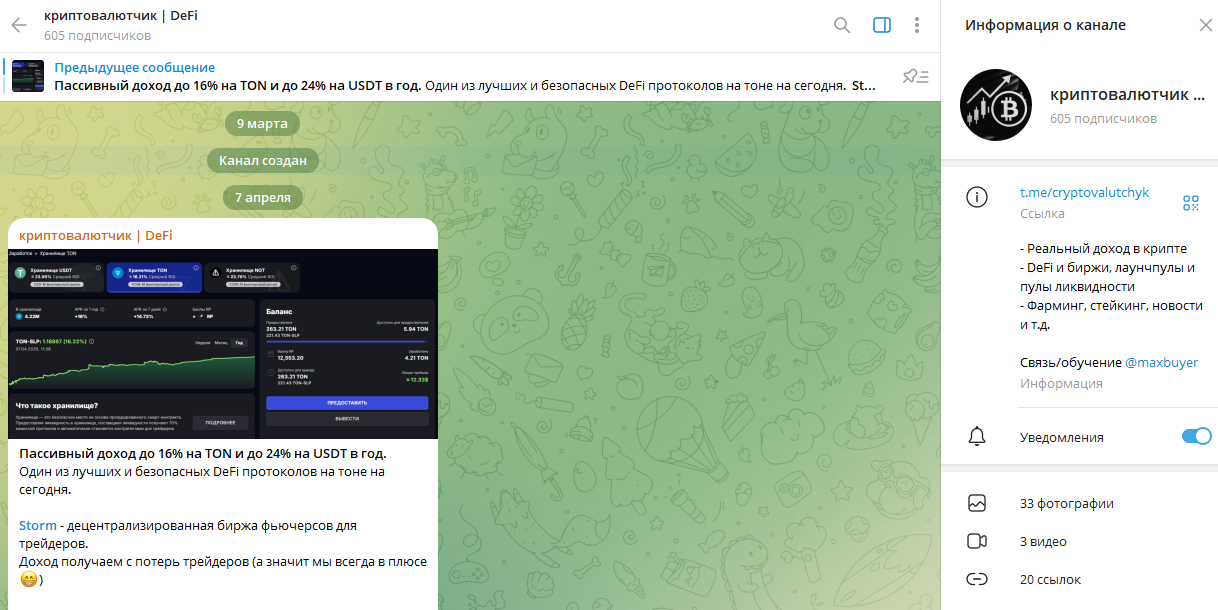This screenshot has height=610, width=1218.
Task: Click the 'Ссылка' label under link
Action: point(1042,213)
